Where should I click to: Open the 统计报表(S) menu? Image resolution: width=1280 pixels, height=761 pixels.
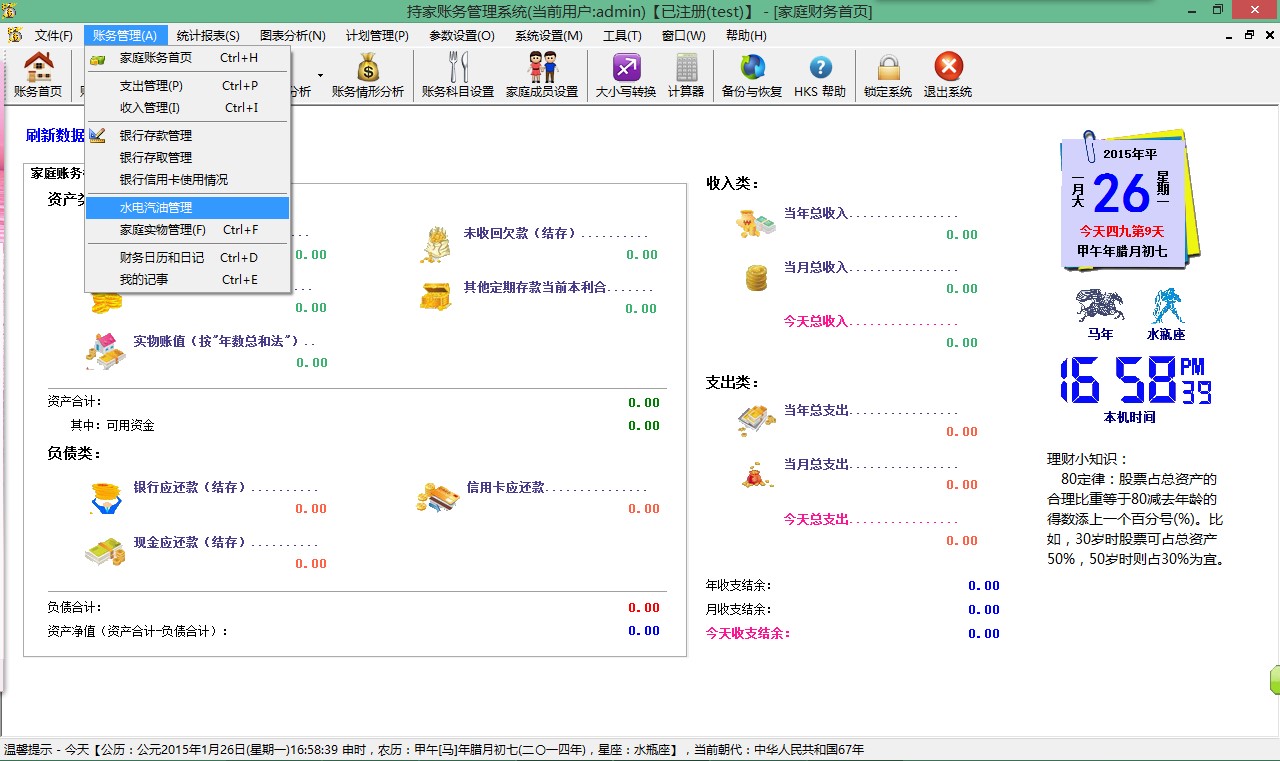pos(208,36)
